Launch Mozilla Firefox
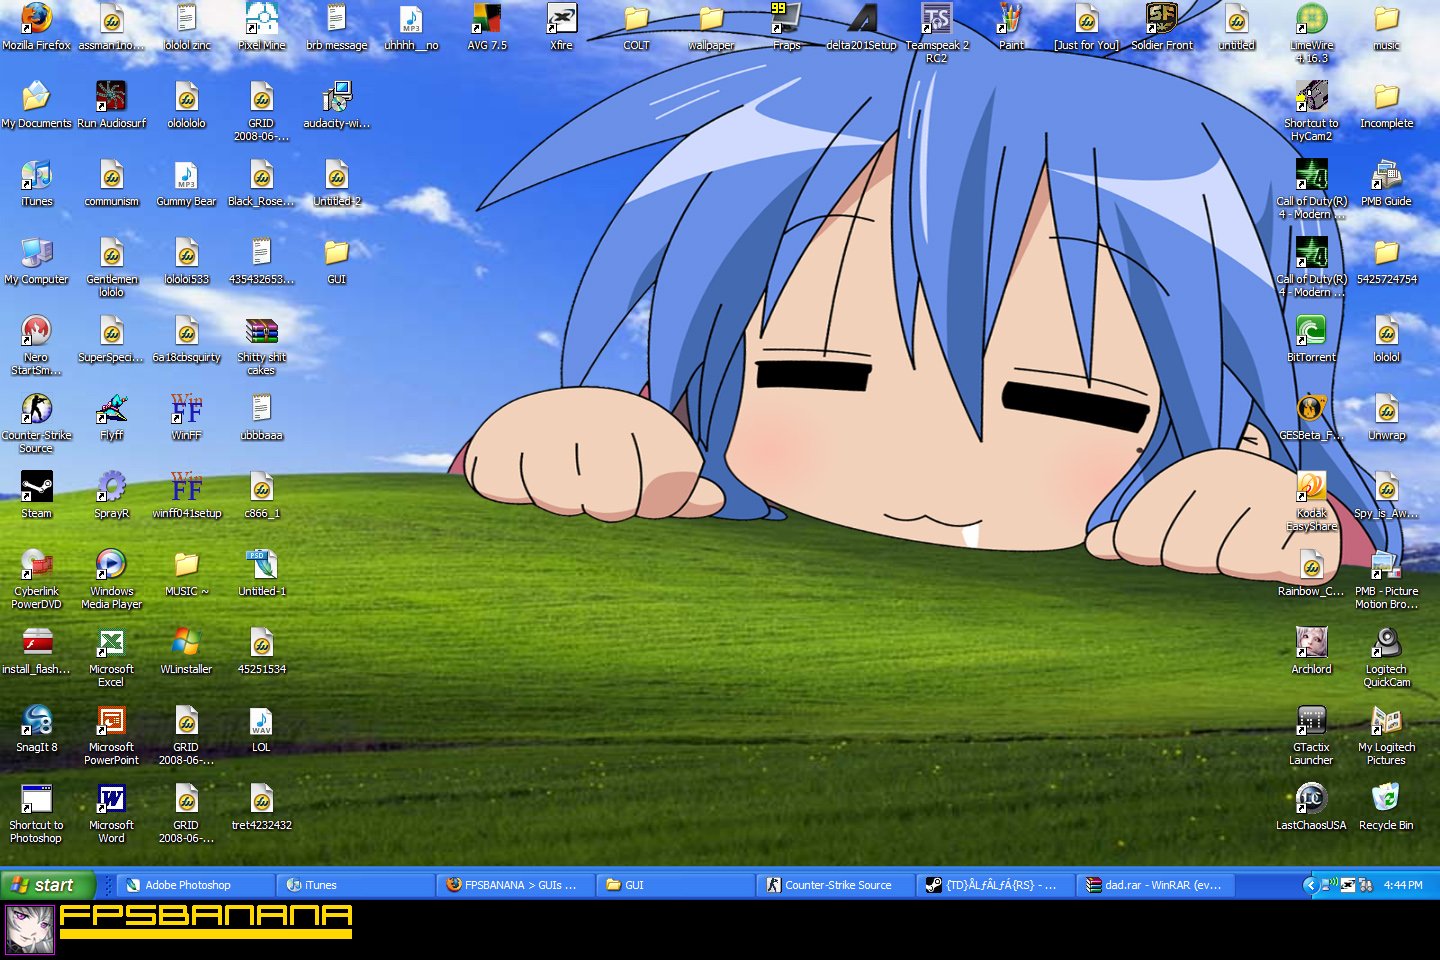 click(36, 22)
